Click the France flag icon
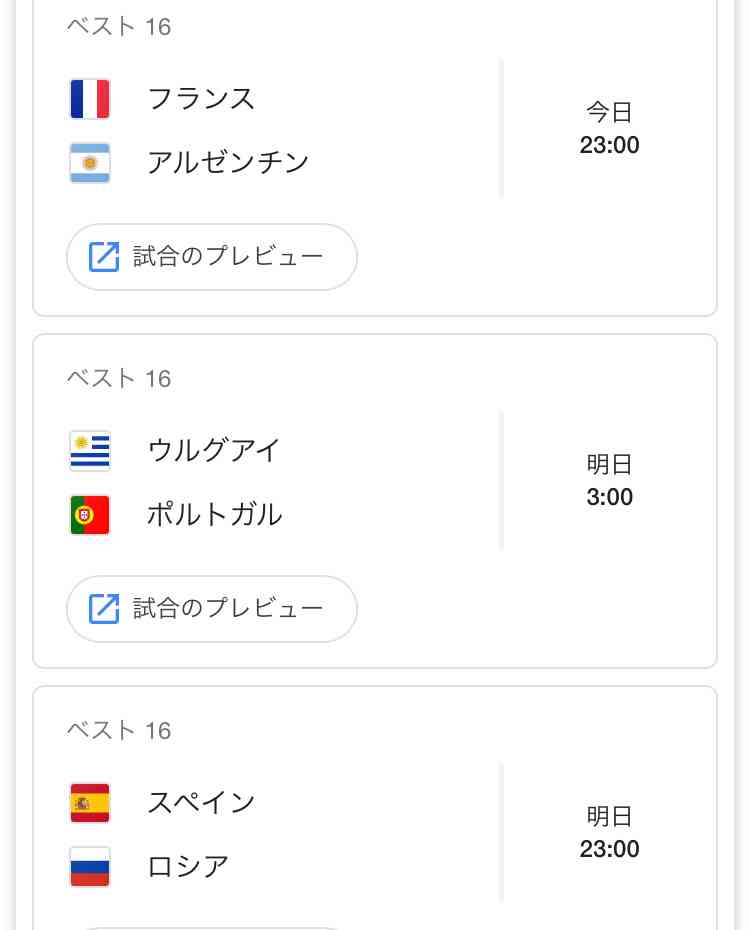This screenshot has height=930, width=750. (90, 99)
